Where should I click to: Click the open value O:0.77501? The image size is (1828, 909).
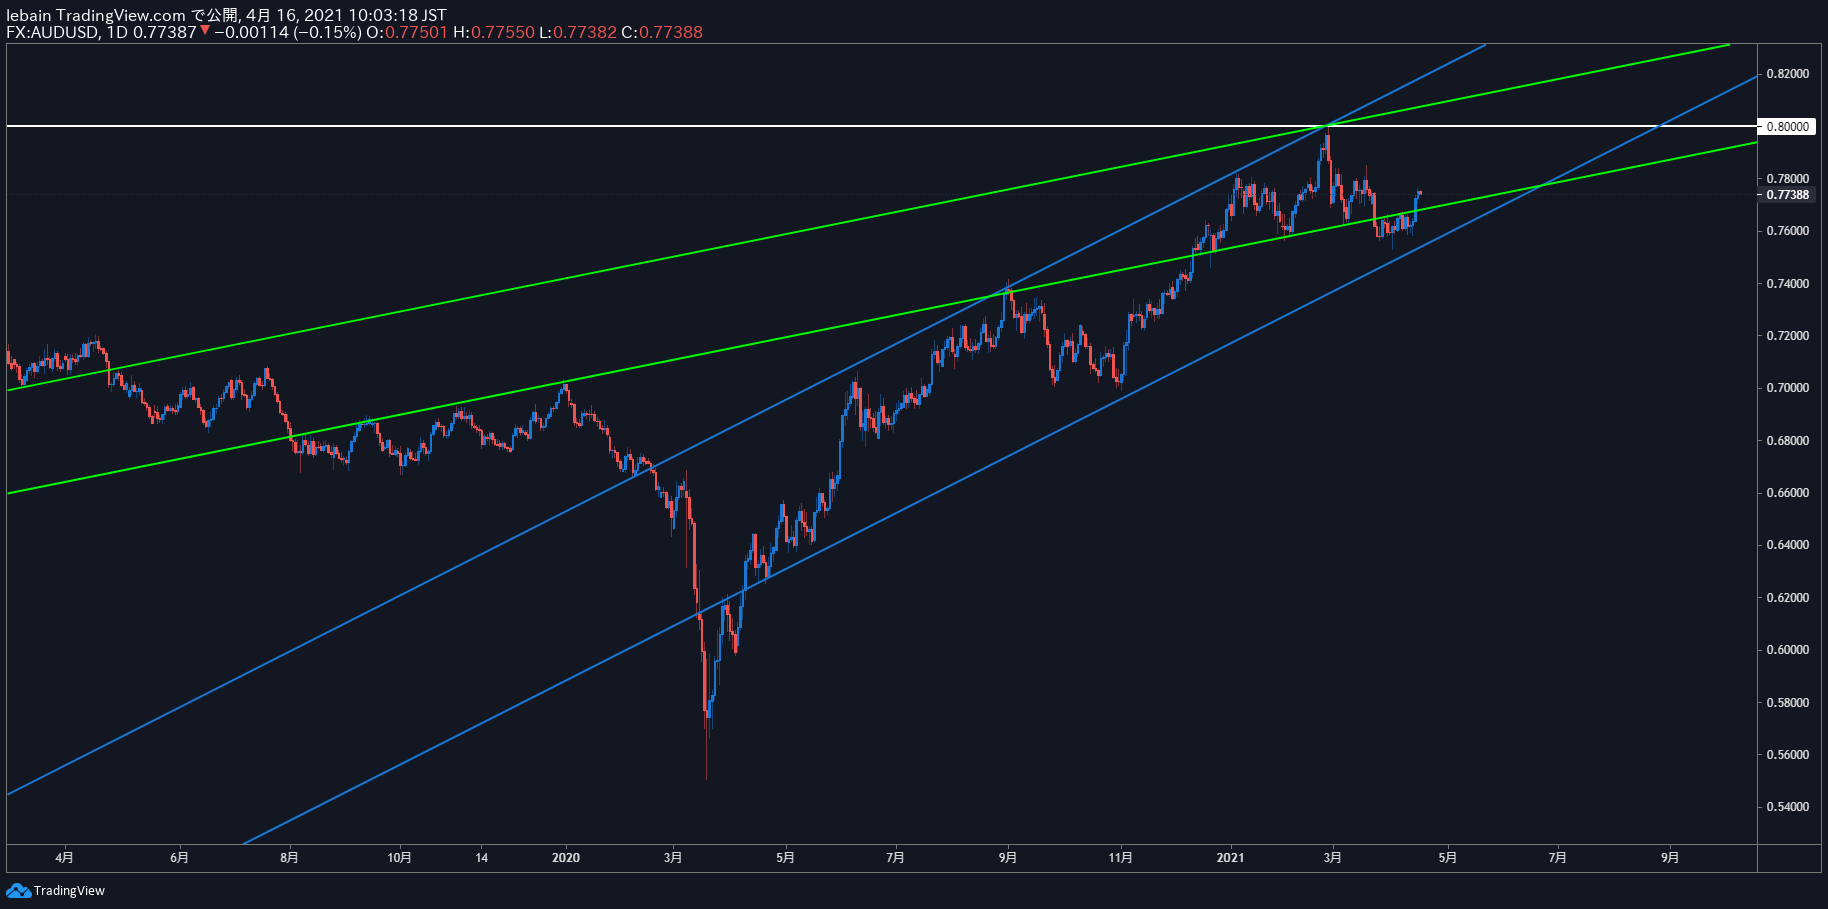tap(407, 32)
